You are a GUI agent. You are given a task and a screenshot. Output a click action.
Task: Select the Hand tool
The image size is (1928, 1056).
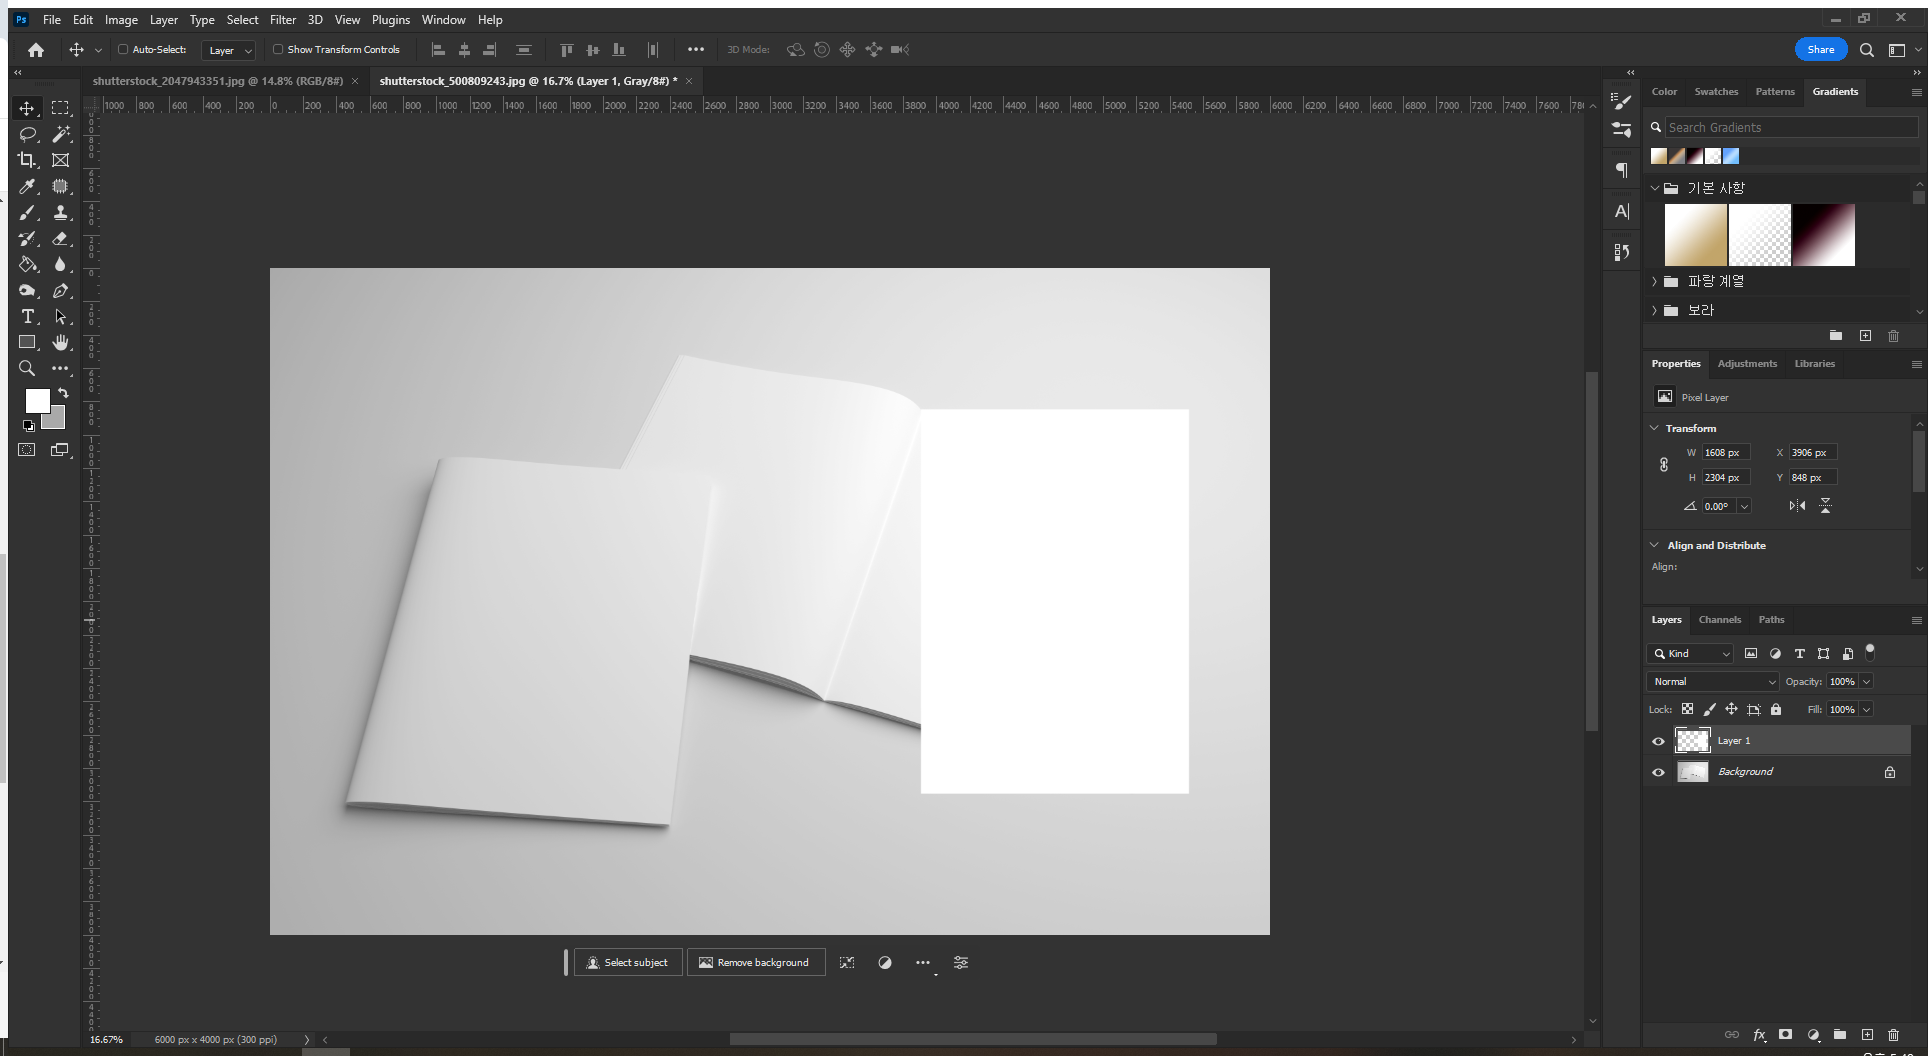click(61, 342)
